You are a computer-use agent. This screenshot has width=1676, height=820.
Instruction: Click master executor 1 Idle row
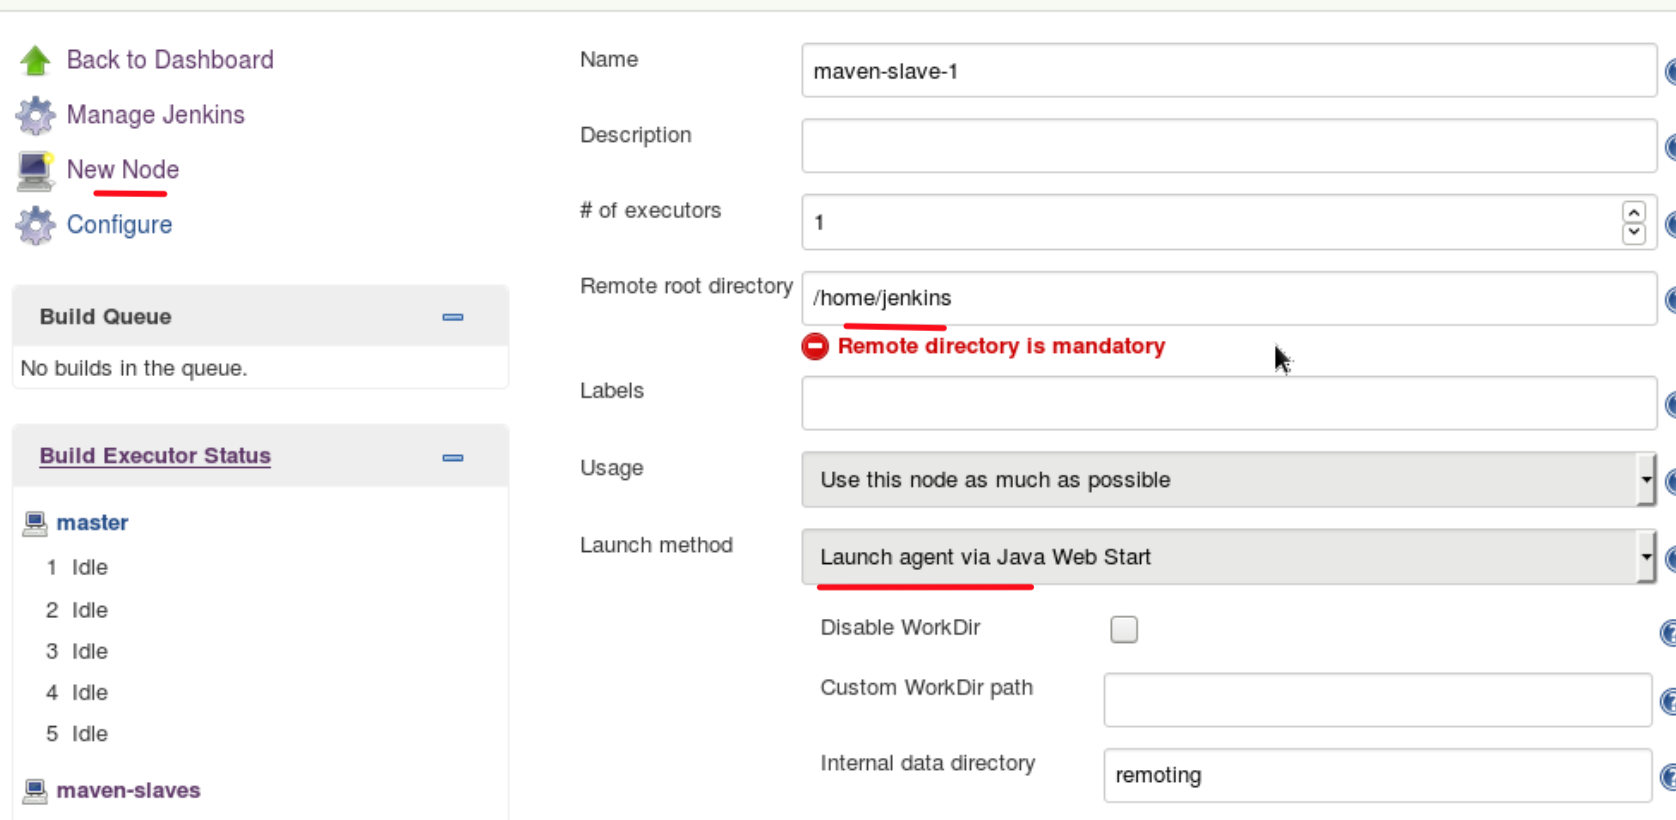(x=77, y=567)
